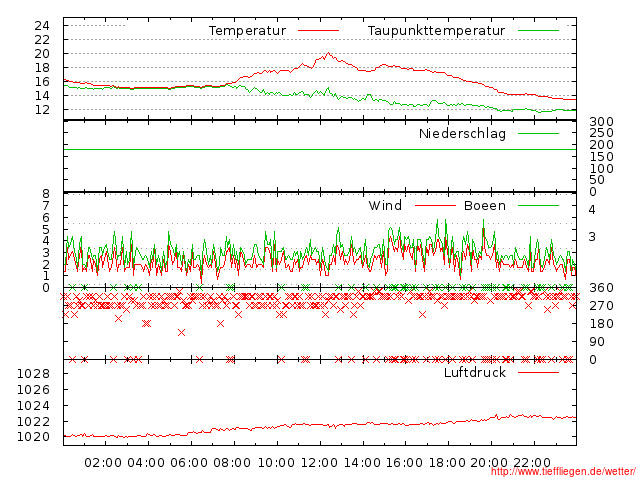Click the 06:00 time axis label
The height and width of the screenshot is (480, 640).
(x=189, y=463)
